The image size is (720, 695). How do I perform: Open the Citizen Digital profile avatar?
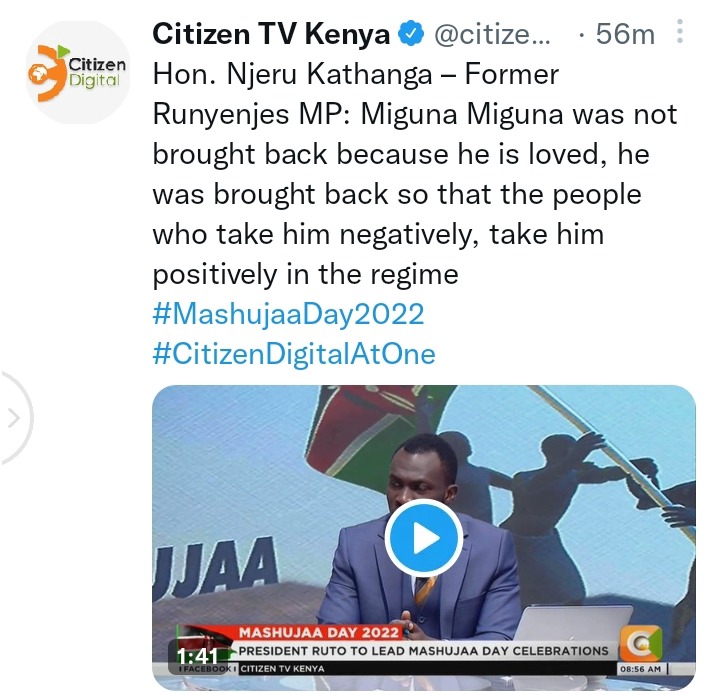pos(78,73)
